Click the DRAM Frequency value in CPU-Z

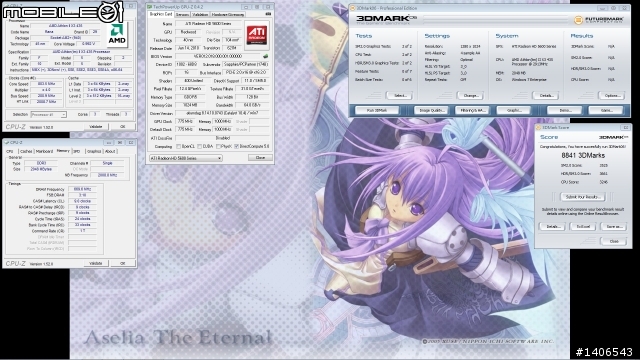(82, 189)
